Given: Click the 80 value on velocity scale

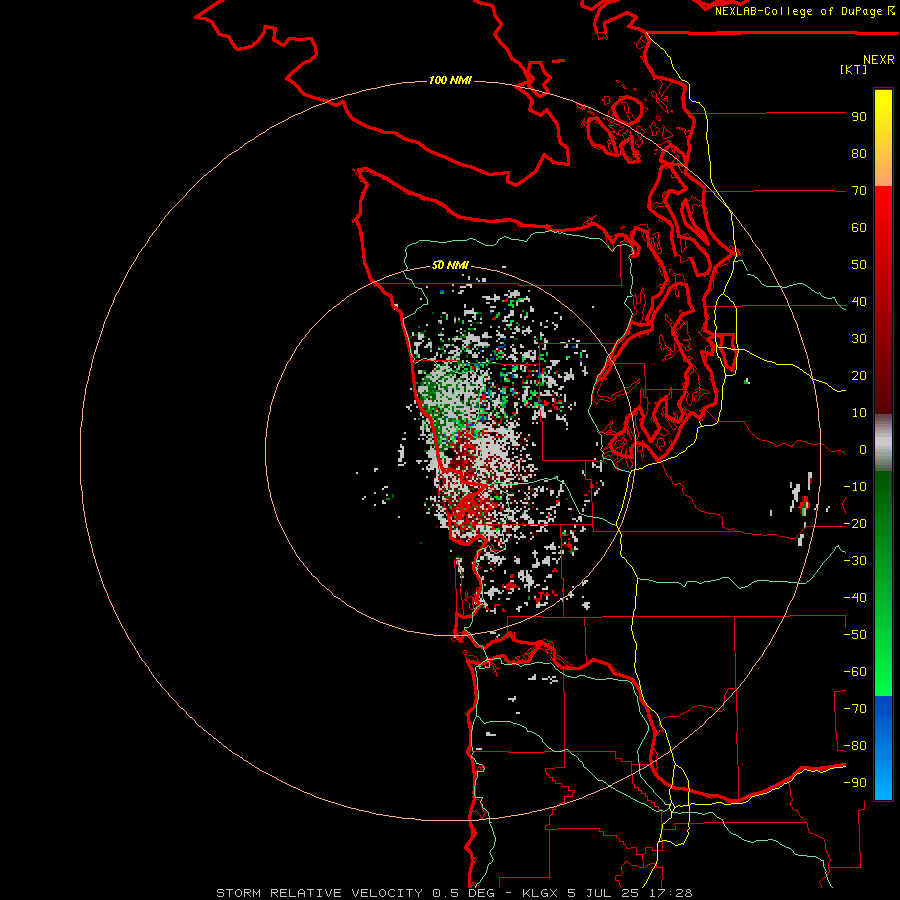Looking at the screenshot, I should point(859,154).
